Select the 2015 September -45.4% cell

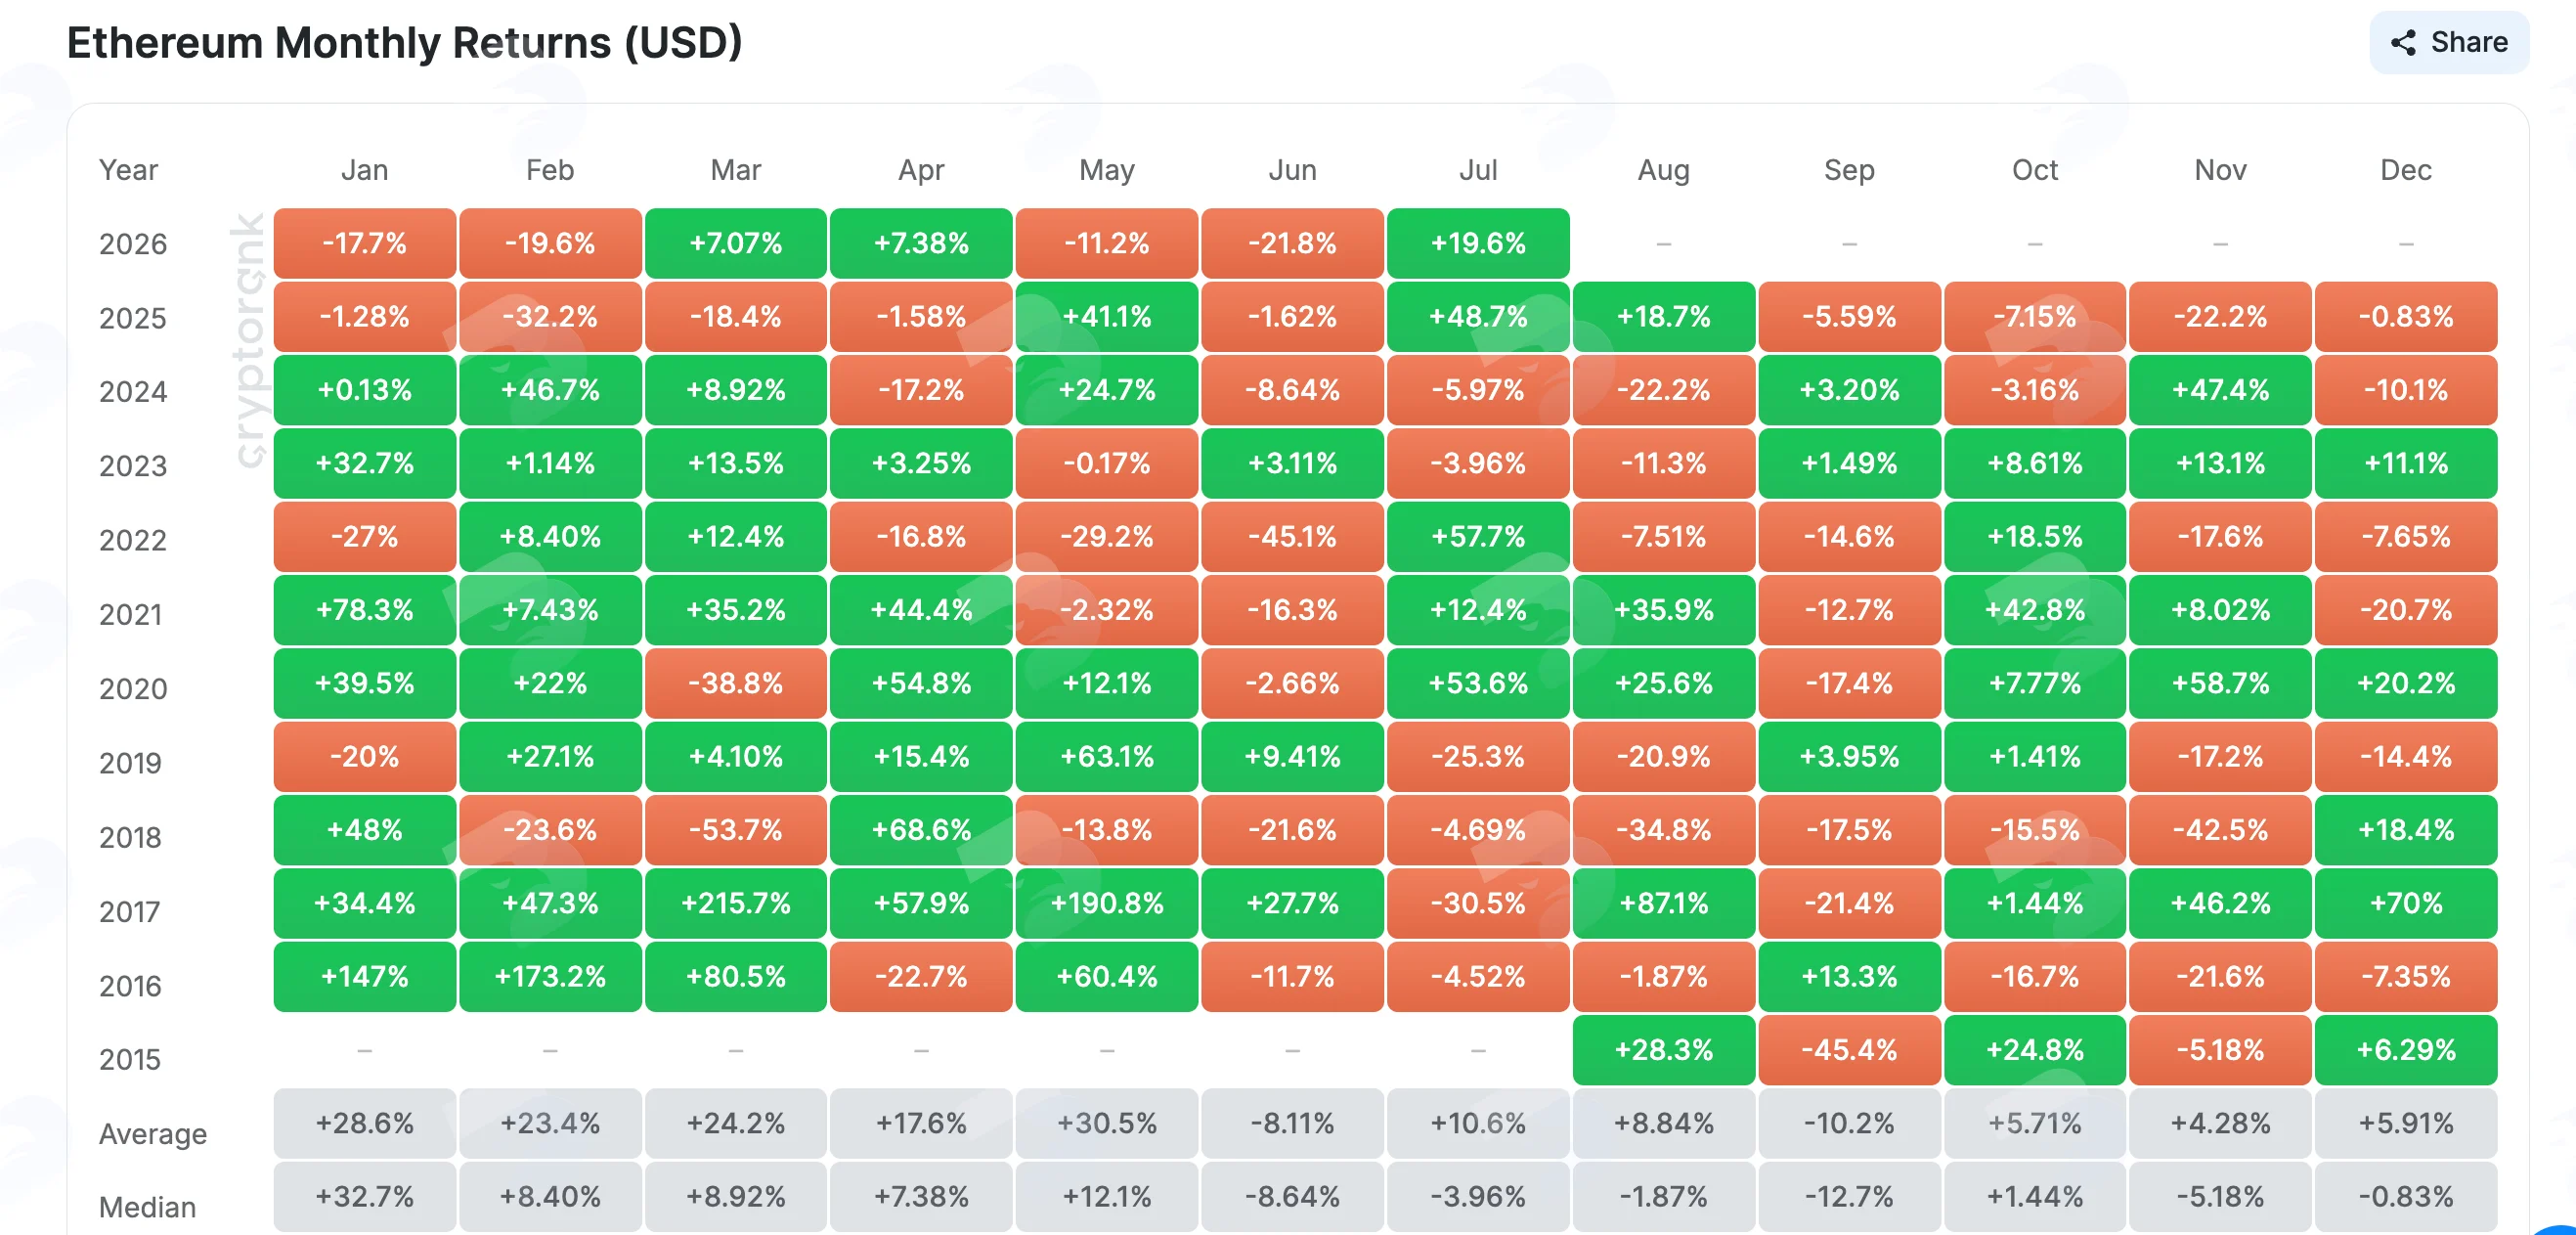[x=1849, y=1050]
